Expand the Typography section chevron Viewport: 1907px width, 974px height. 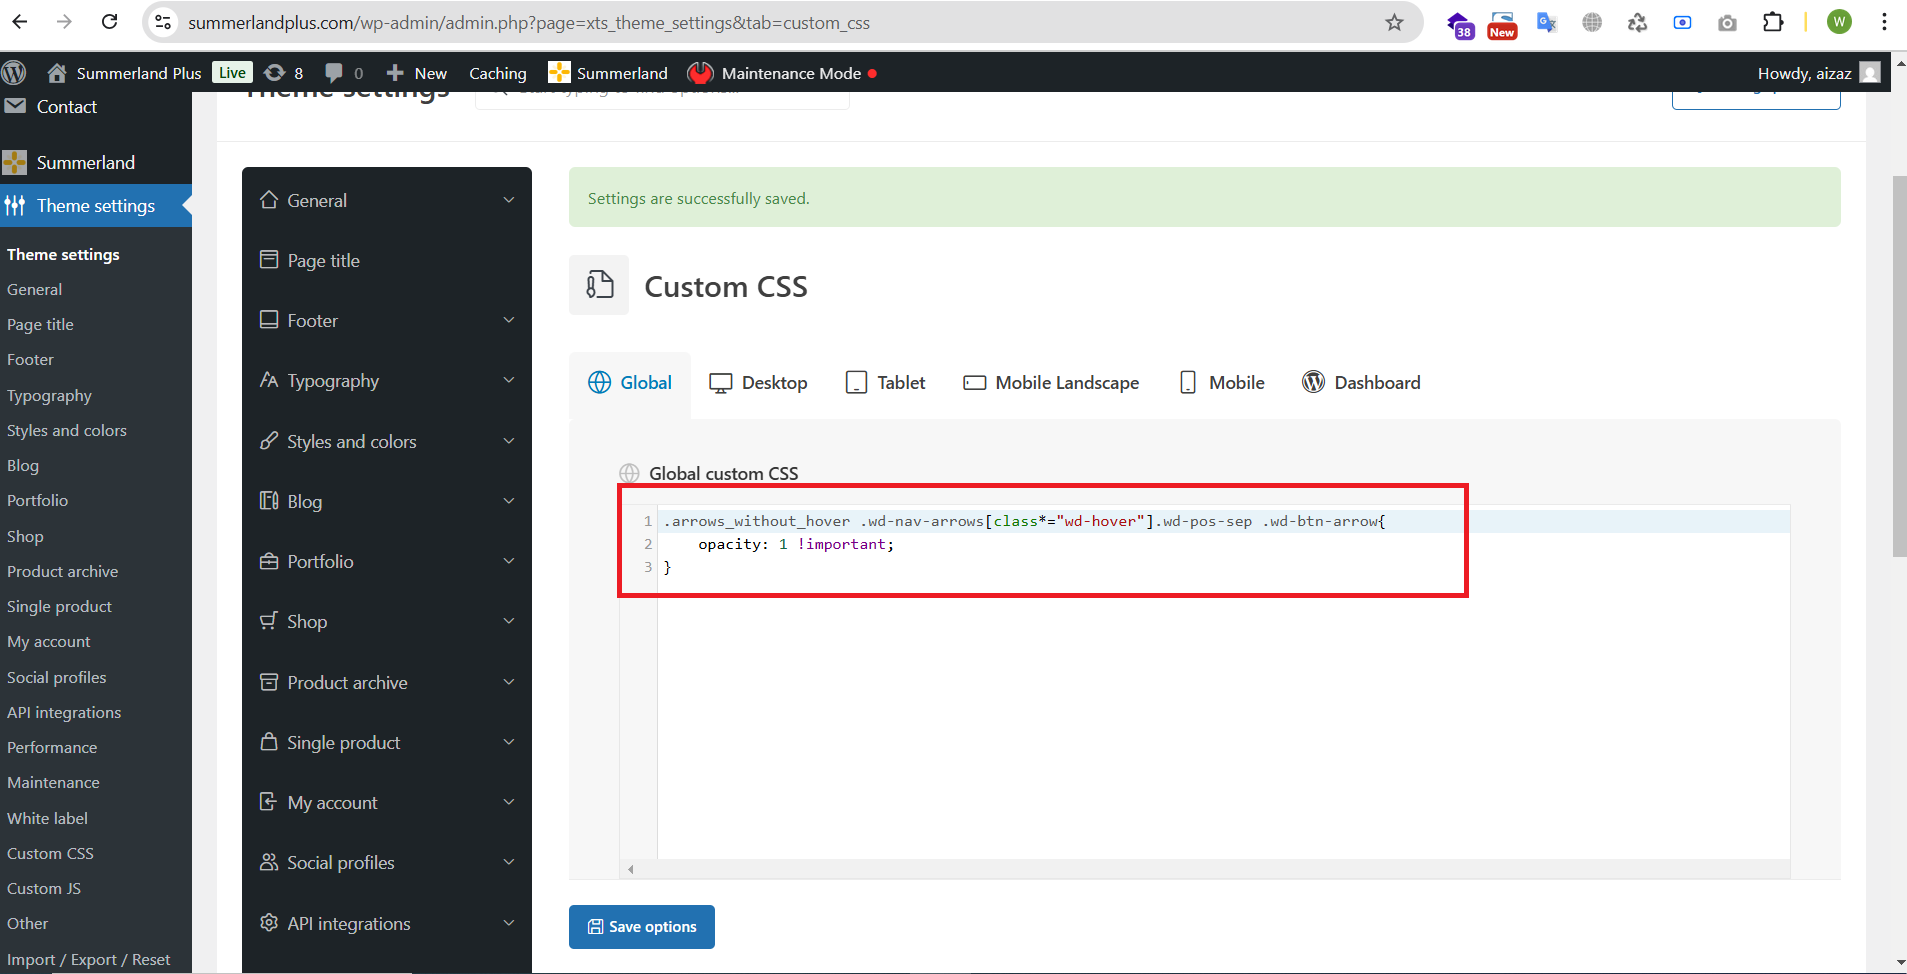(x=509, y=380)
